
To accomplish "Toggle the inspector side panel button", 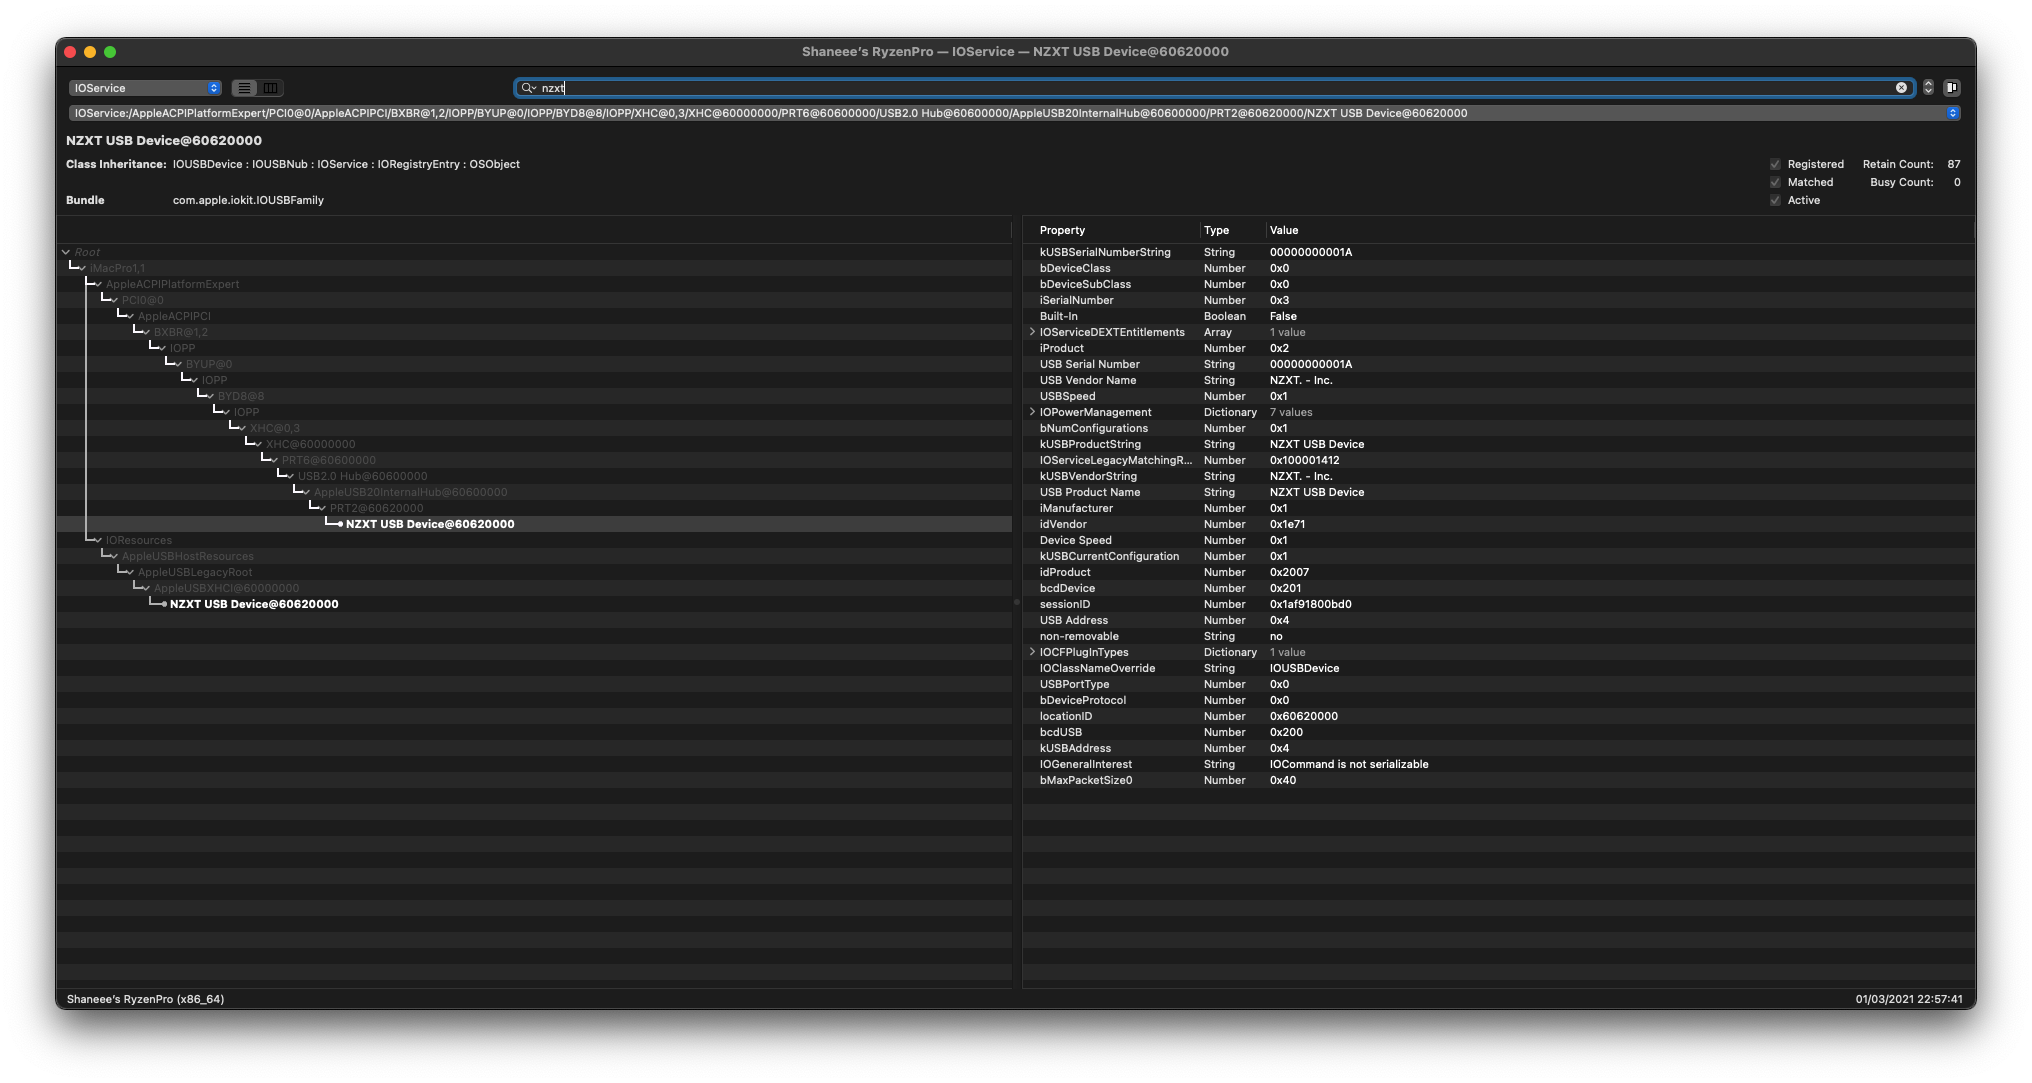I will click(x=1951, y=88).
